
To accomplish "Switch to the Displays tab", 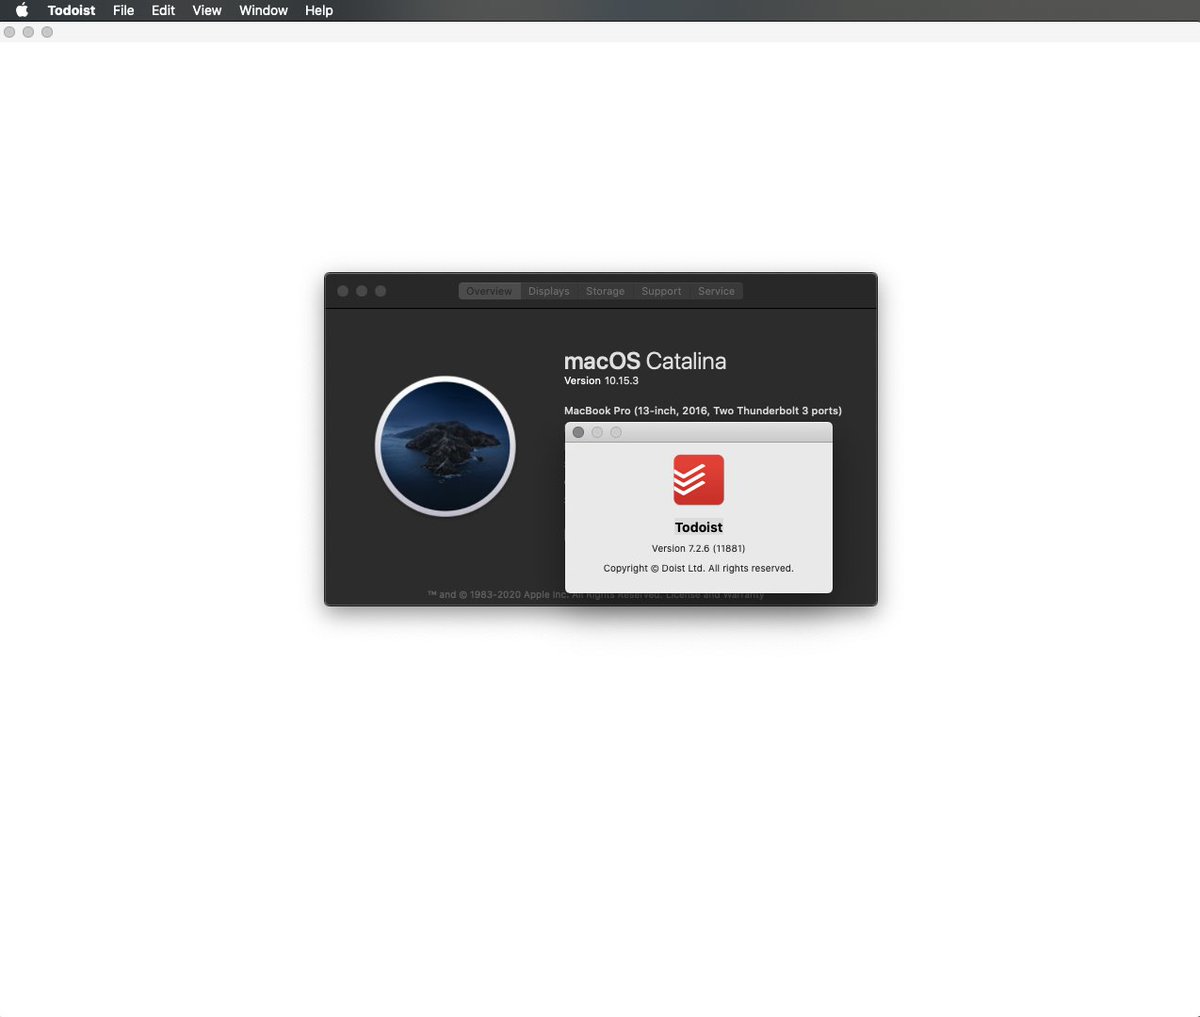I will [549, 291].
